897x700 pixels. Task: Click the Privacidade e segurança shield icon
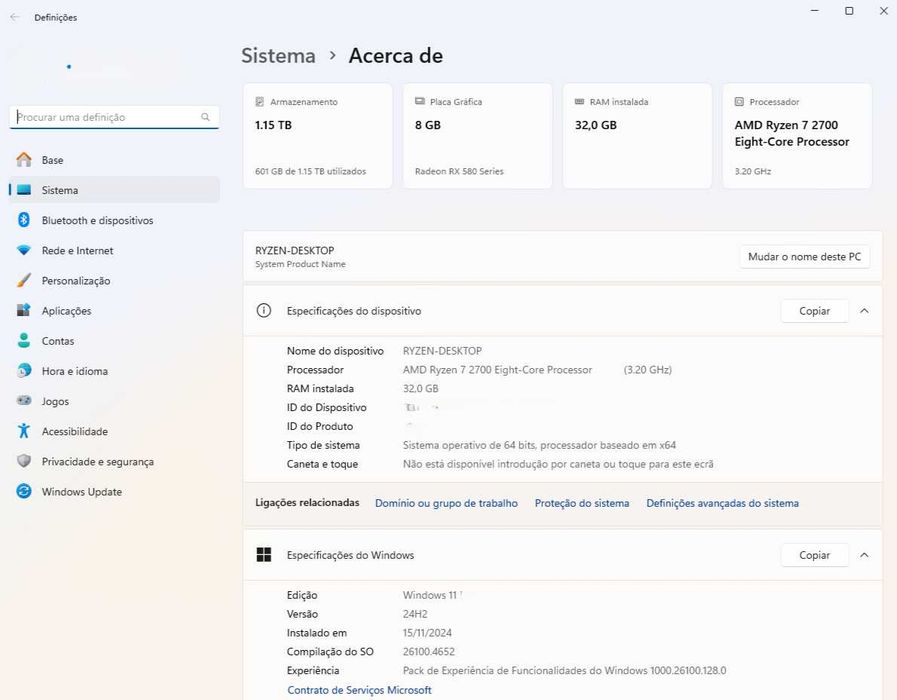point(24,461)
